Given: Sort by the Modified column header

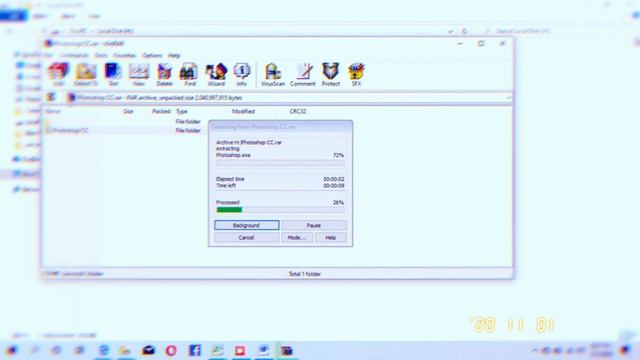Looking at the screenshot, I should click(x=243, y=111).
